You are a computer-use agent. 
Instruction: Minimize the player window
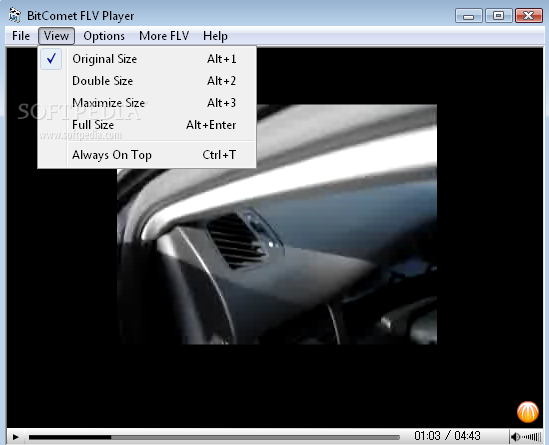[468, 16]
